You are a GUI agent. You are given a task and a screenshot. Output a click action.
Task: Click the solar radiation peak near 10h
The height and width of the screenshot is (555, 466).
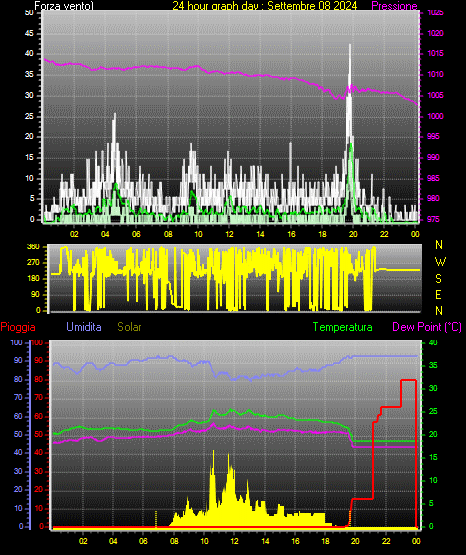(213, 452)
